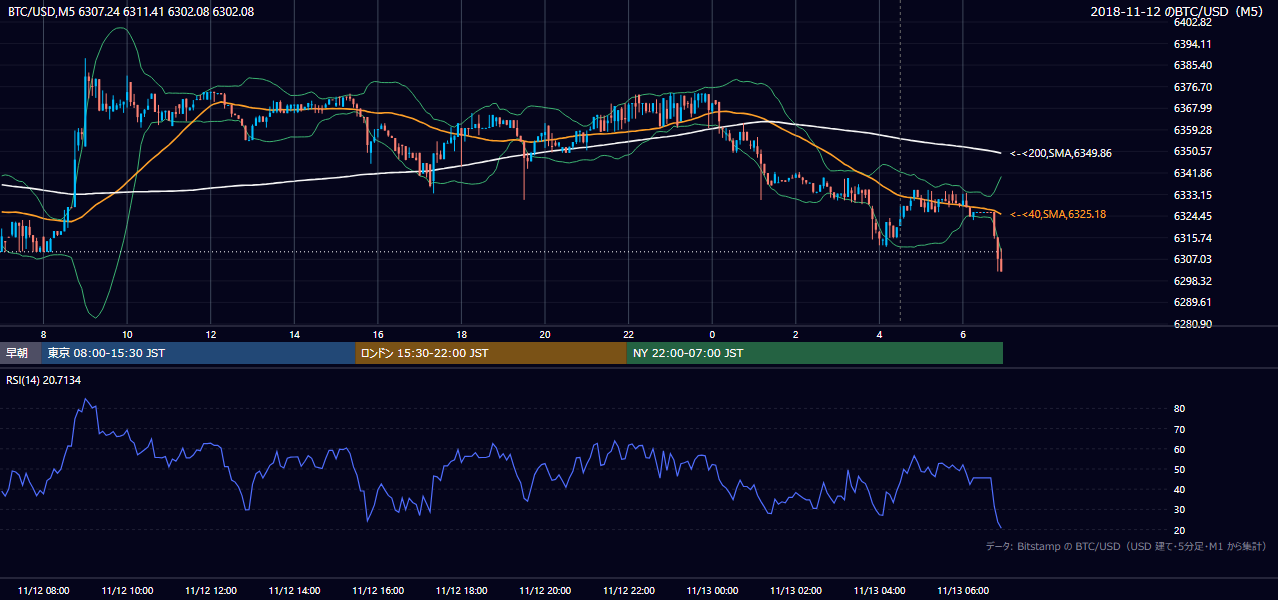
Task: Click the price axis value 6341.86
Action: pos(1193,173)
